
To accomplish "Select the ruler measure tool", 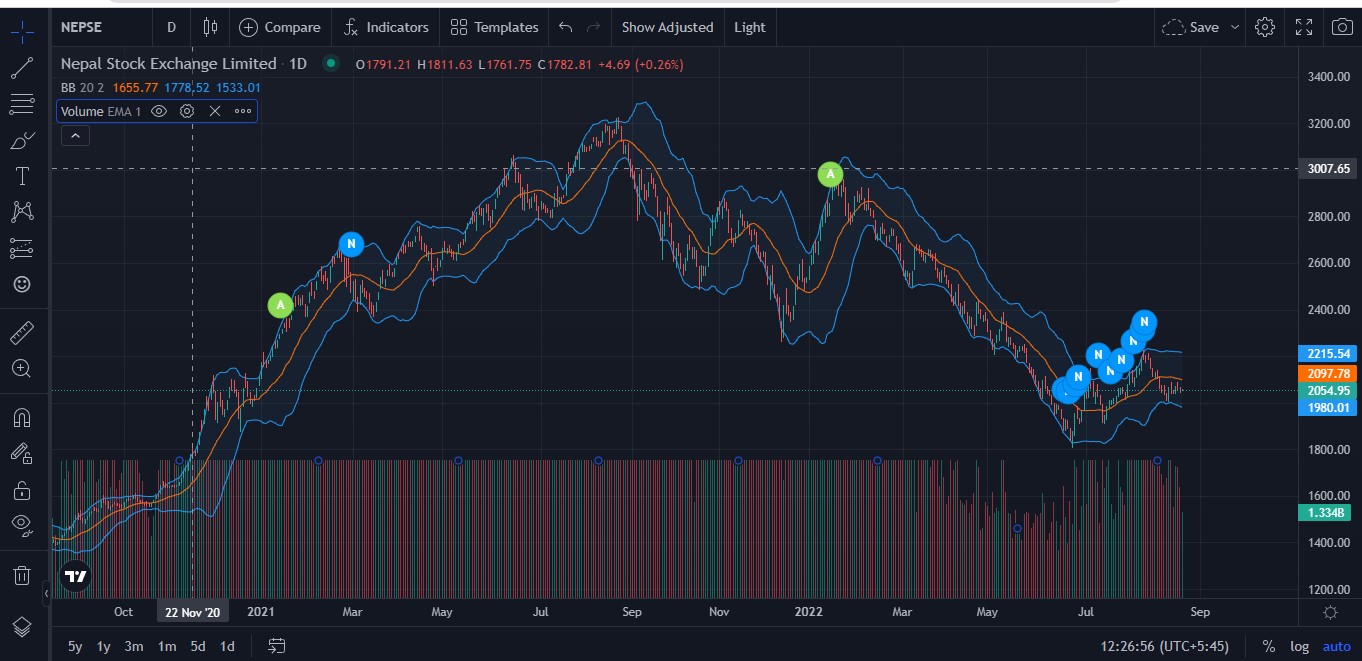I will pos(22,332).
